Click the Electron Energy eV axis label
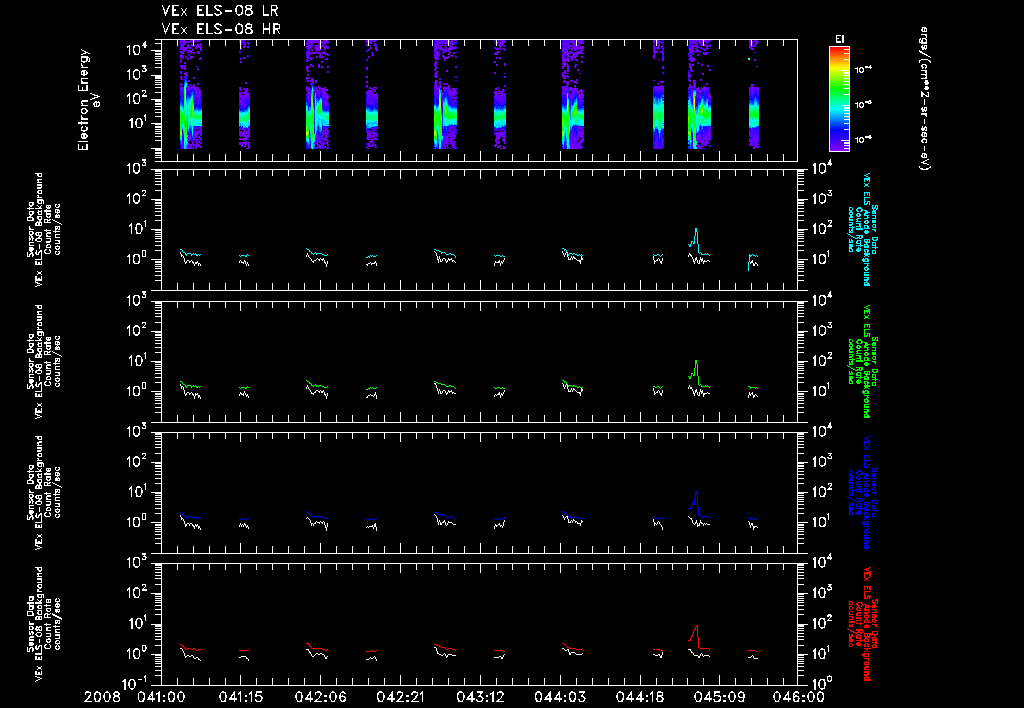Viewport: 1024px width, 708px height. coord(88,100)
